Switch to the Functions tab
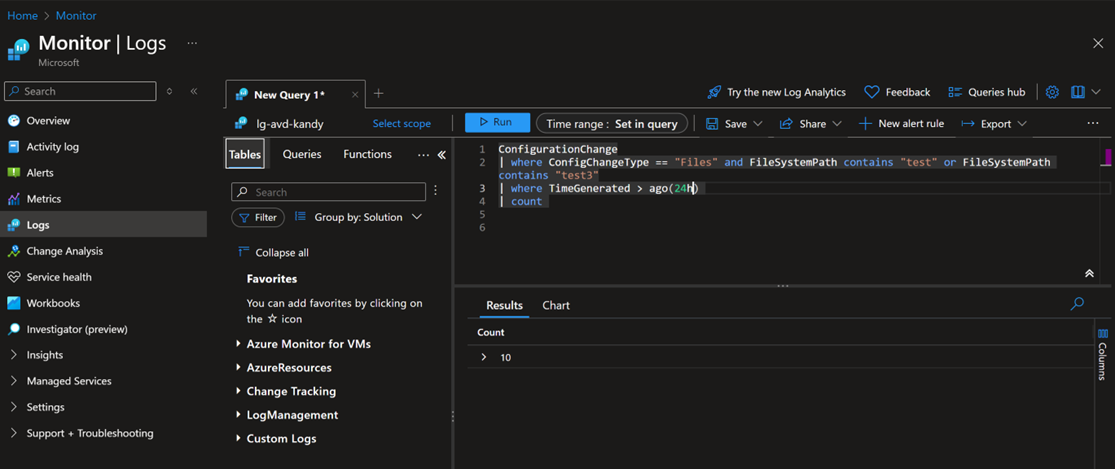1115x469 pixels. click(368, 154)
